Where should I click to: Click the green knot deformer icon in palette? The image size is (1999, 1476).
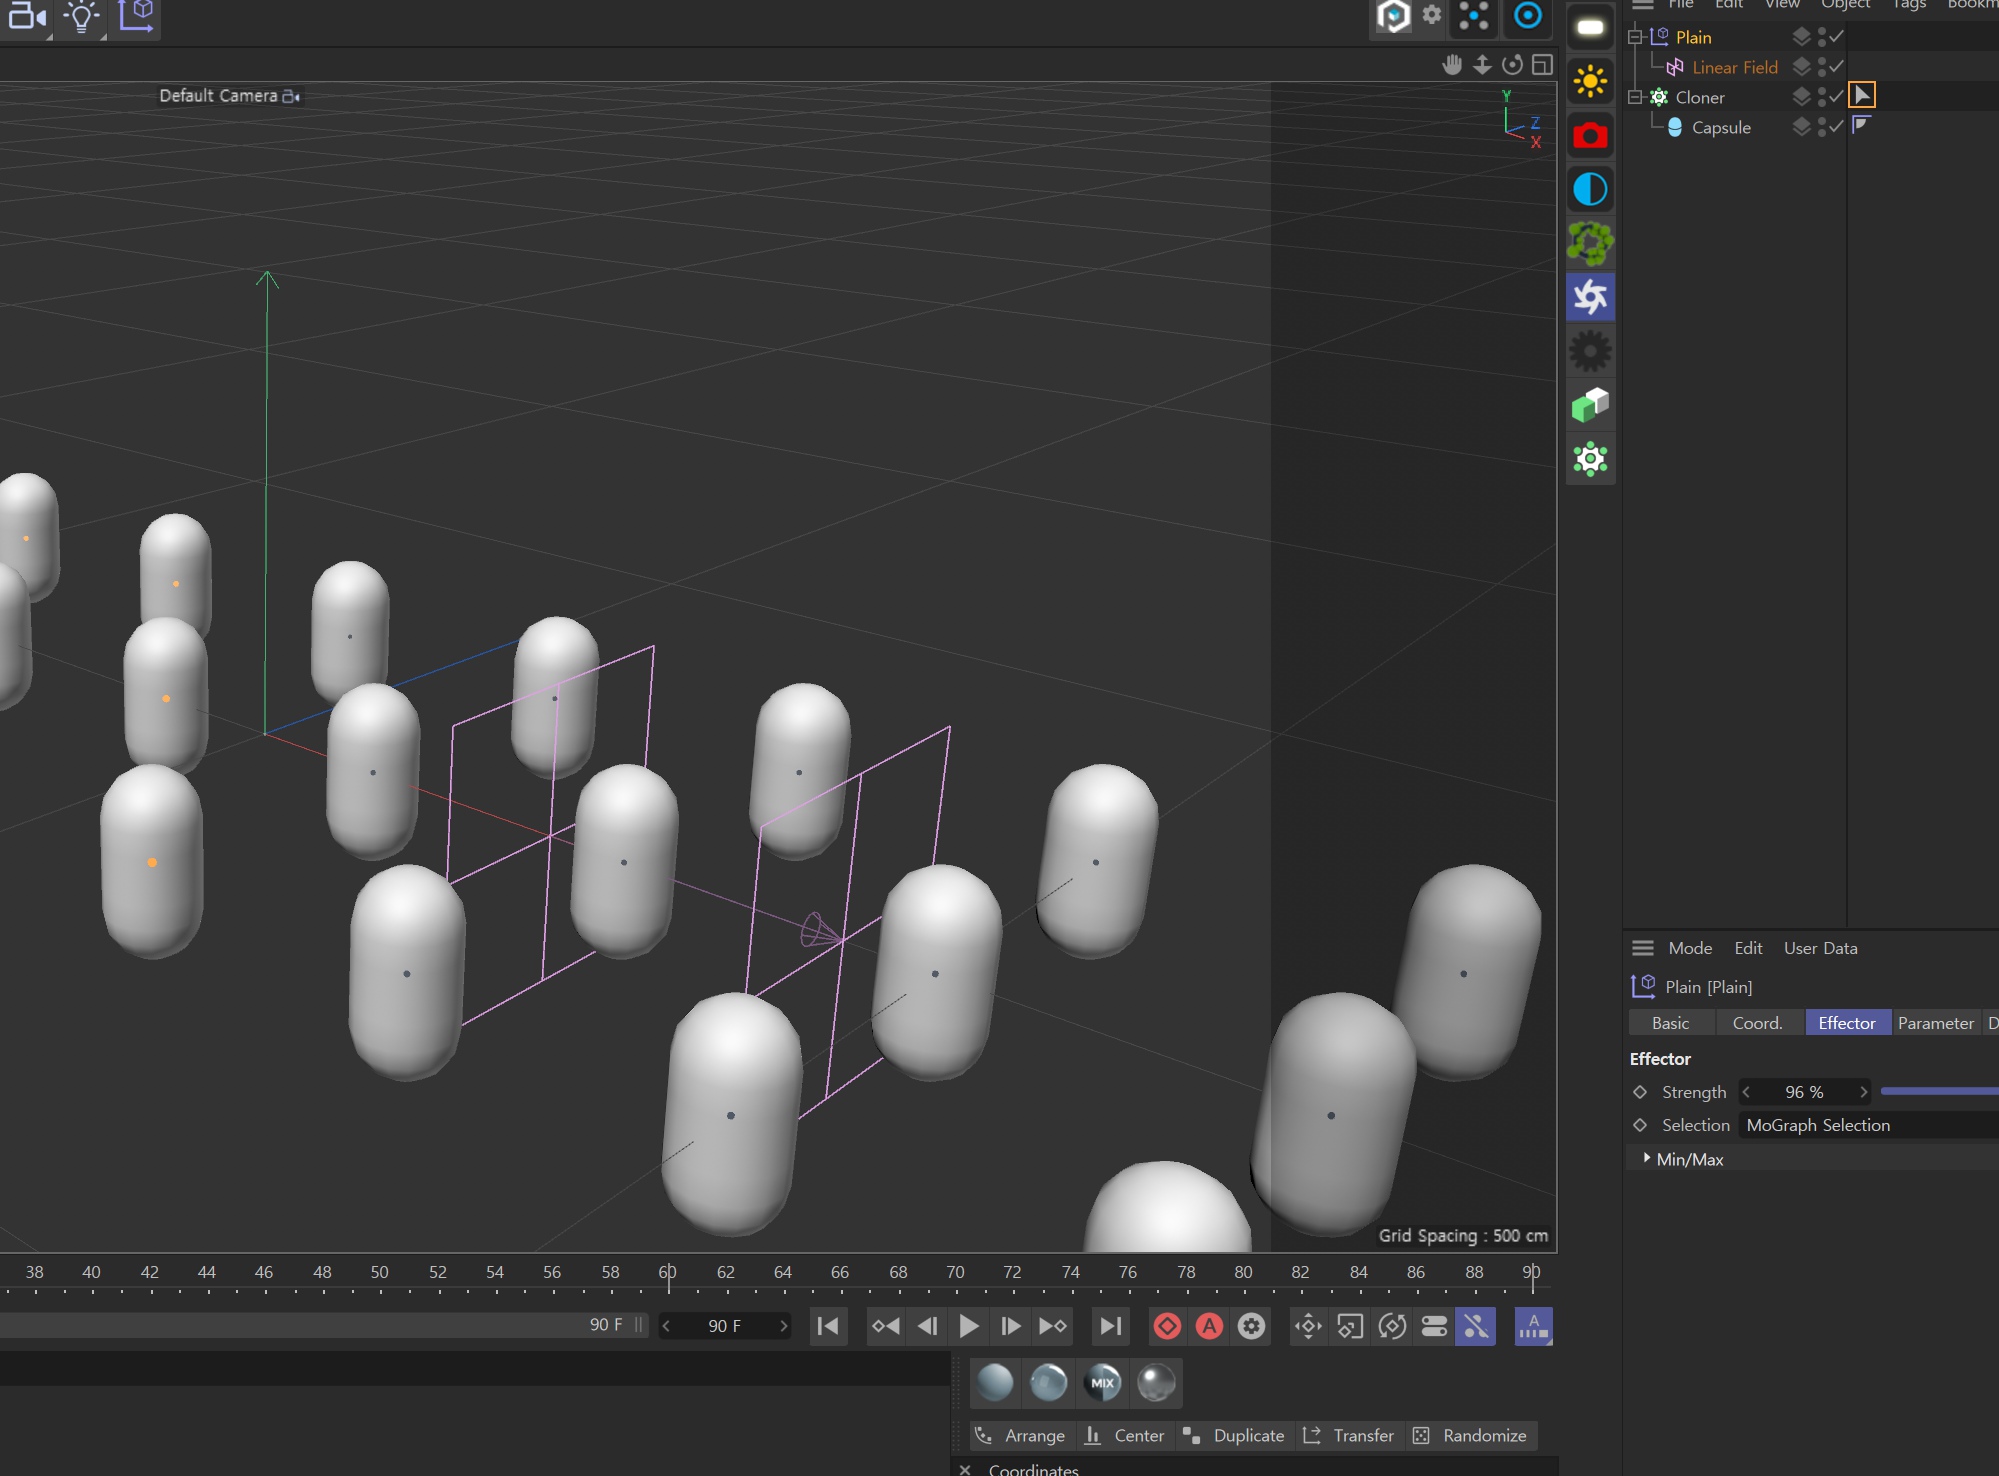1590,243
